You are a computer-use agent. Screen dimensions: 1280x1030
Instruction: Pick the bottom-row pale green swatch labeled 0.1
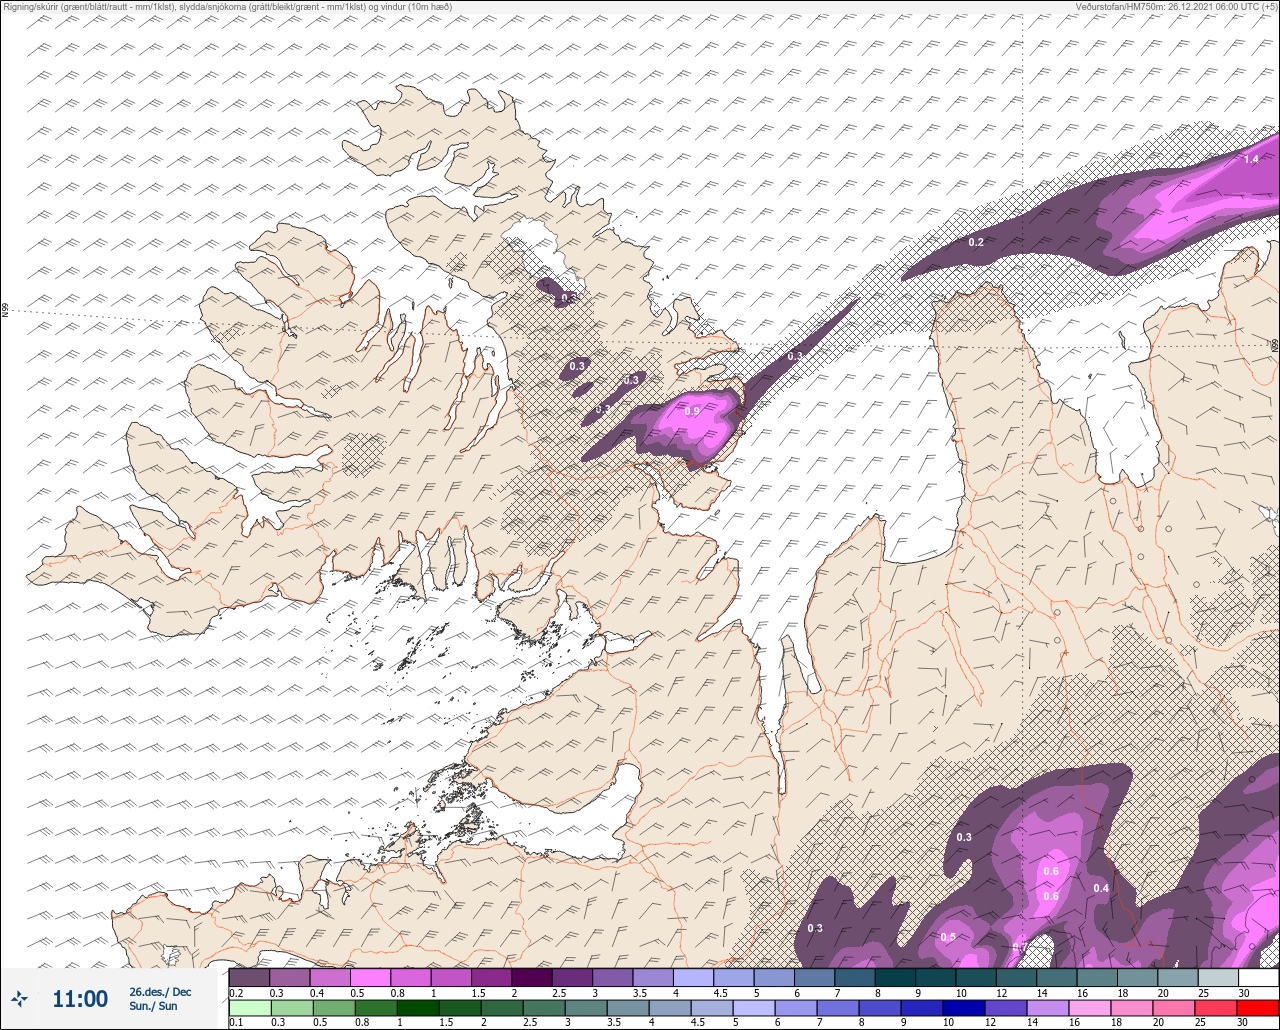point(249,1008)
